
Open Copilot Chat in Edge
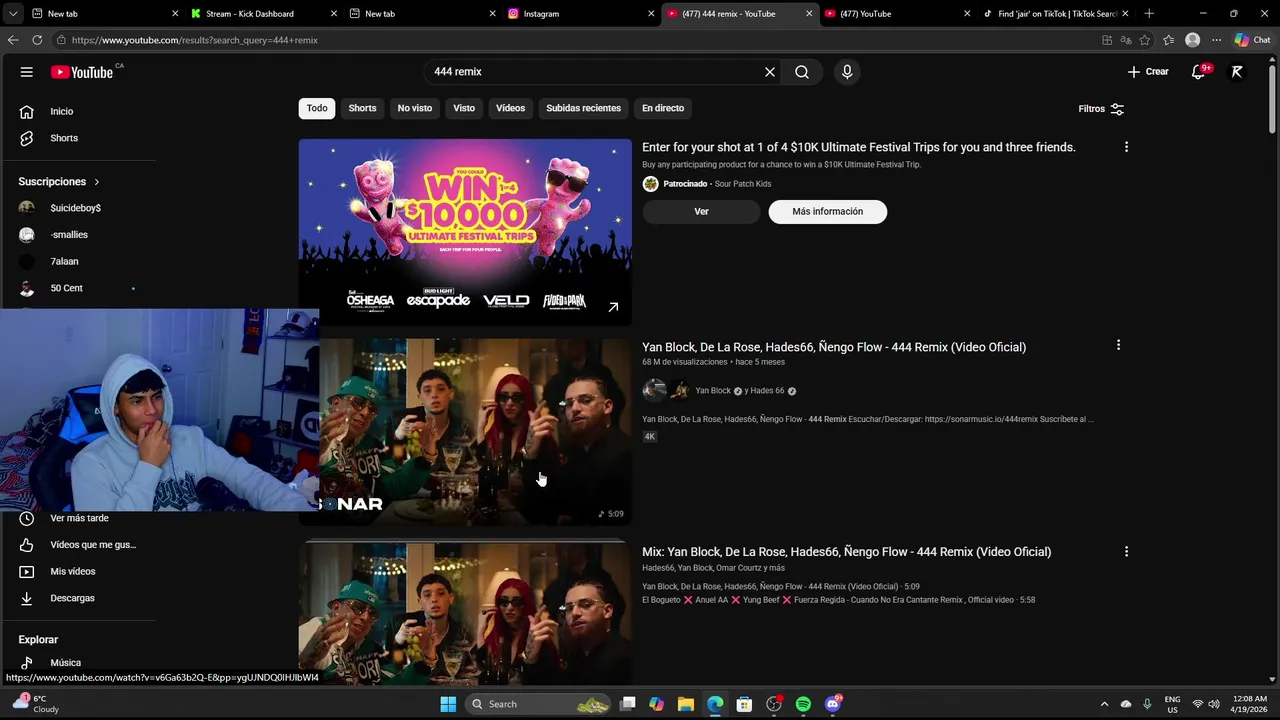pyautogui.click(x=1252, y=40)
